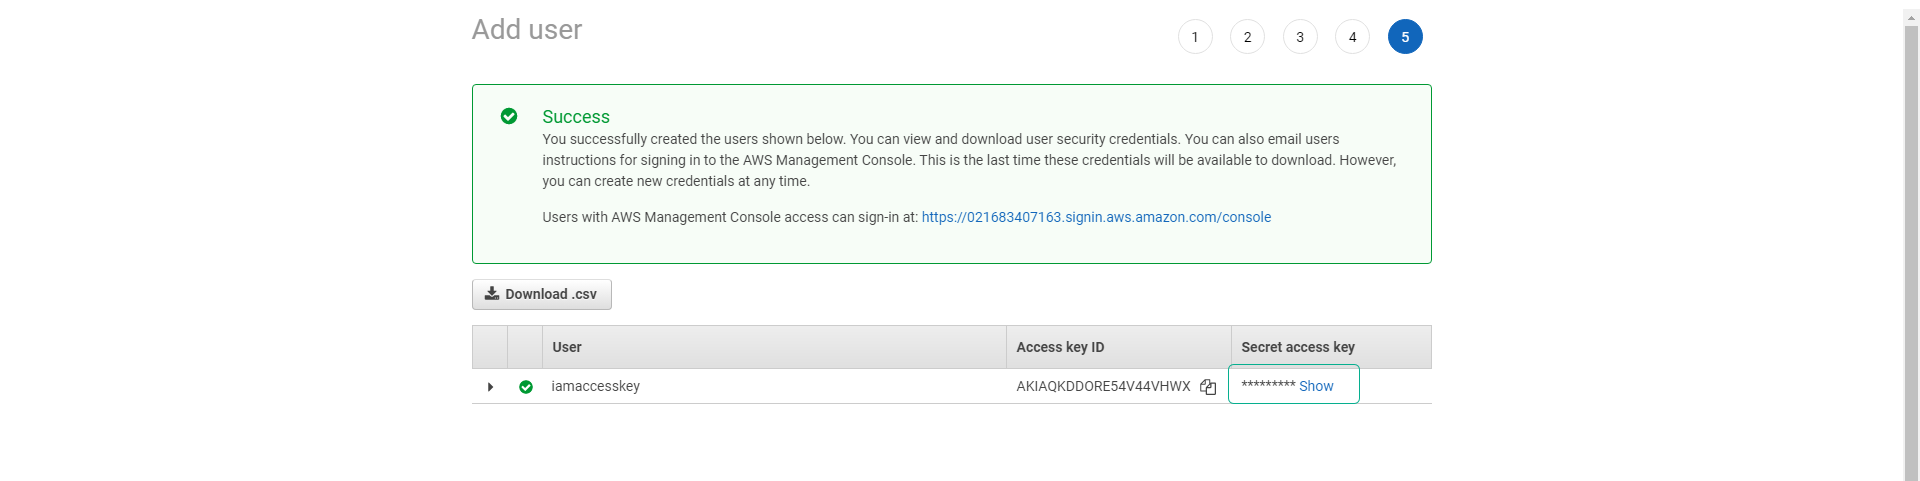This screenshot has height=481, width=1920.
Task: Go to step 3 of Add user
Action: point(1300,37)
